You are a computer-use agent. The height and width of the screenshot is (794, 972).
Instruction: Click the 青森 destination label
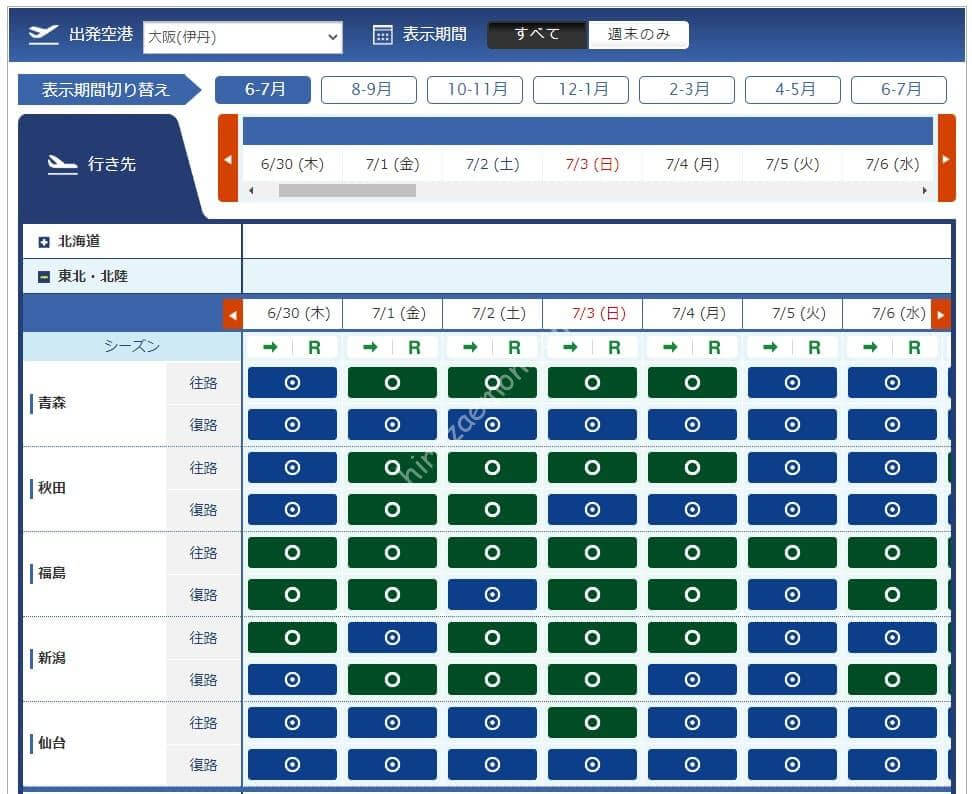click(x=52, y=404)
